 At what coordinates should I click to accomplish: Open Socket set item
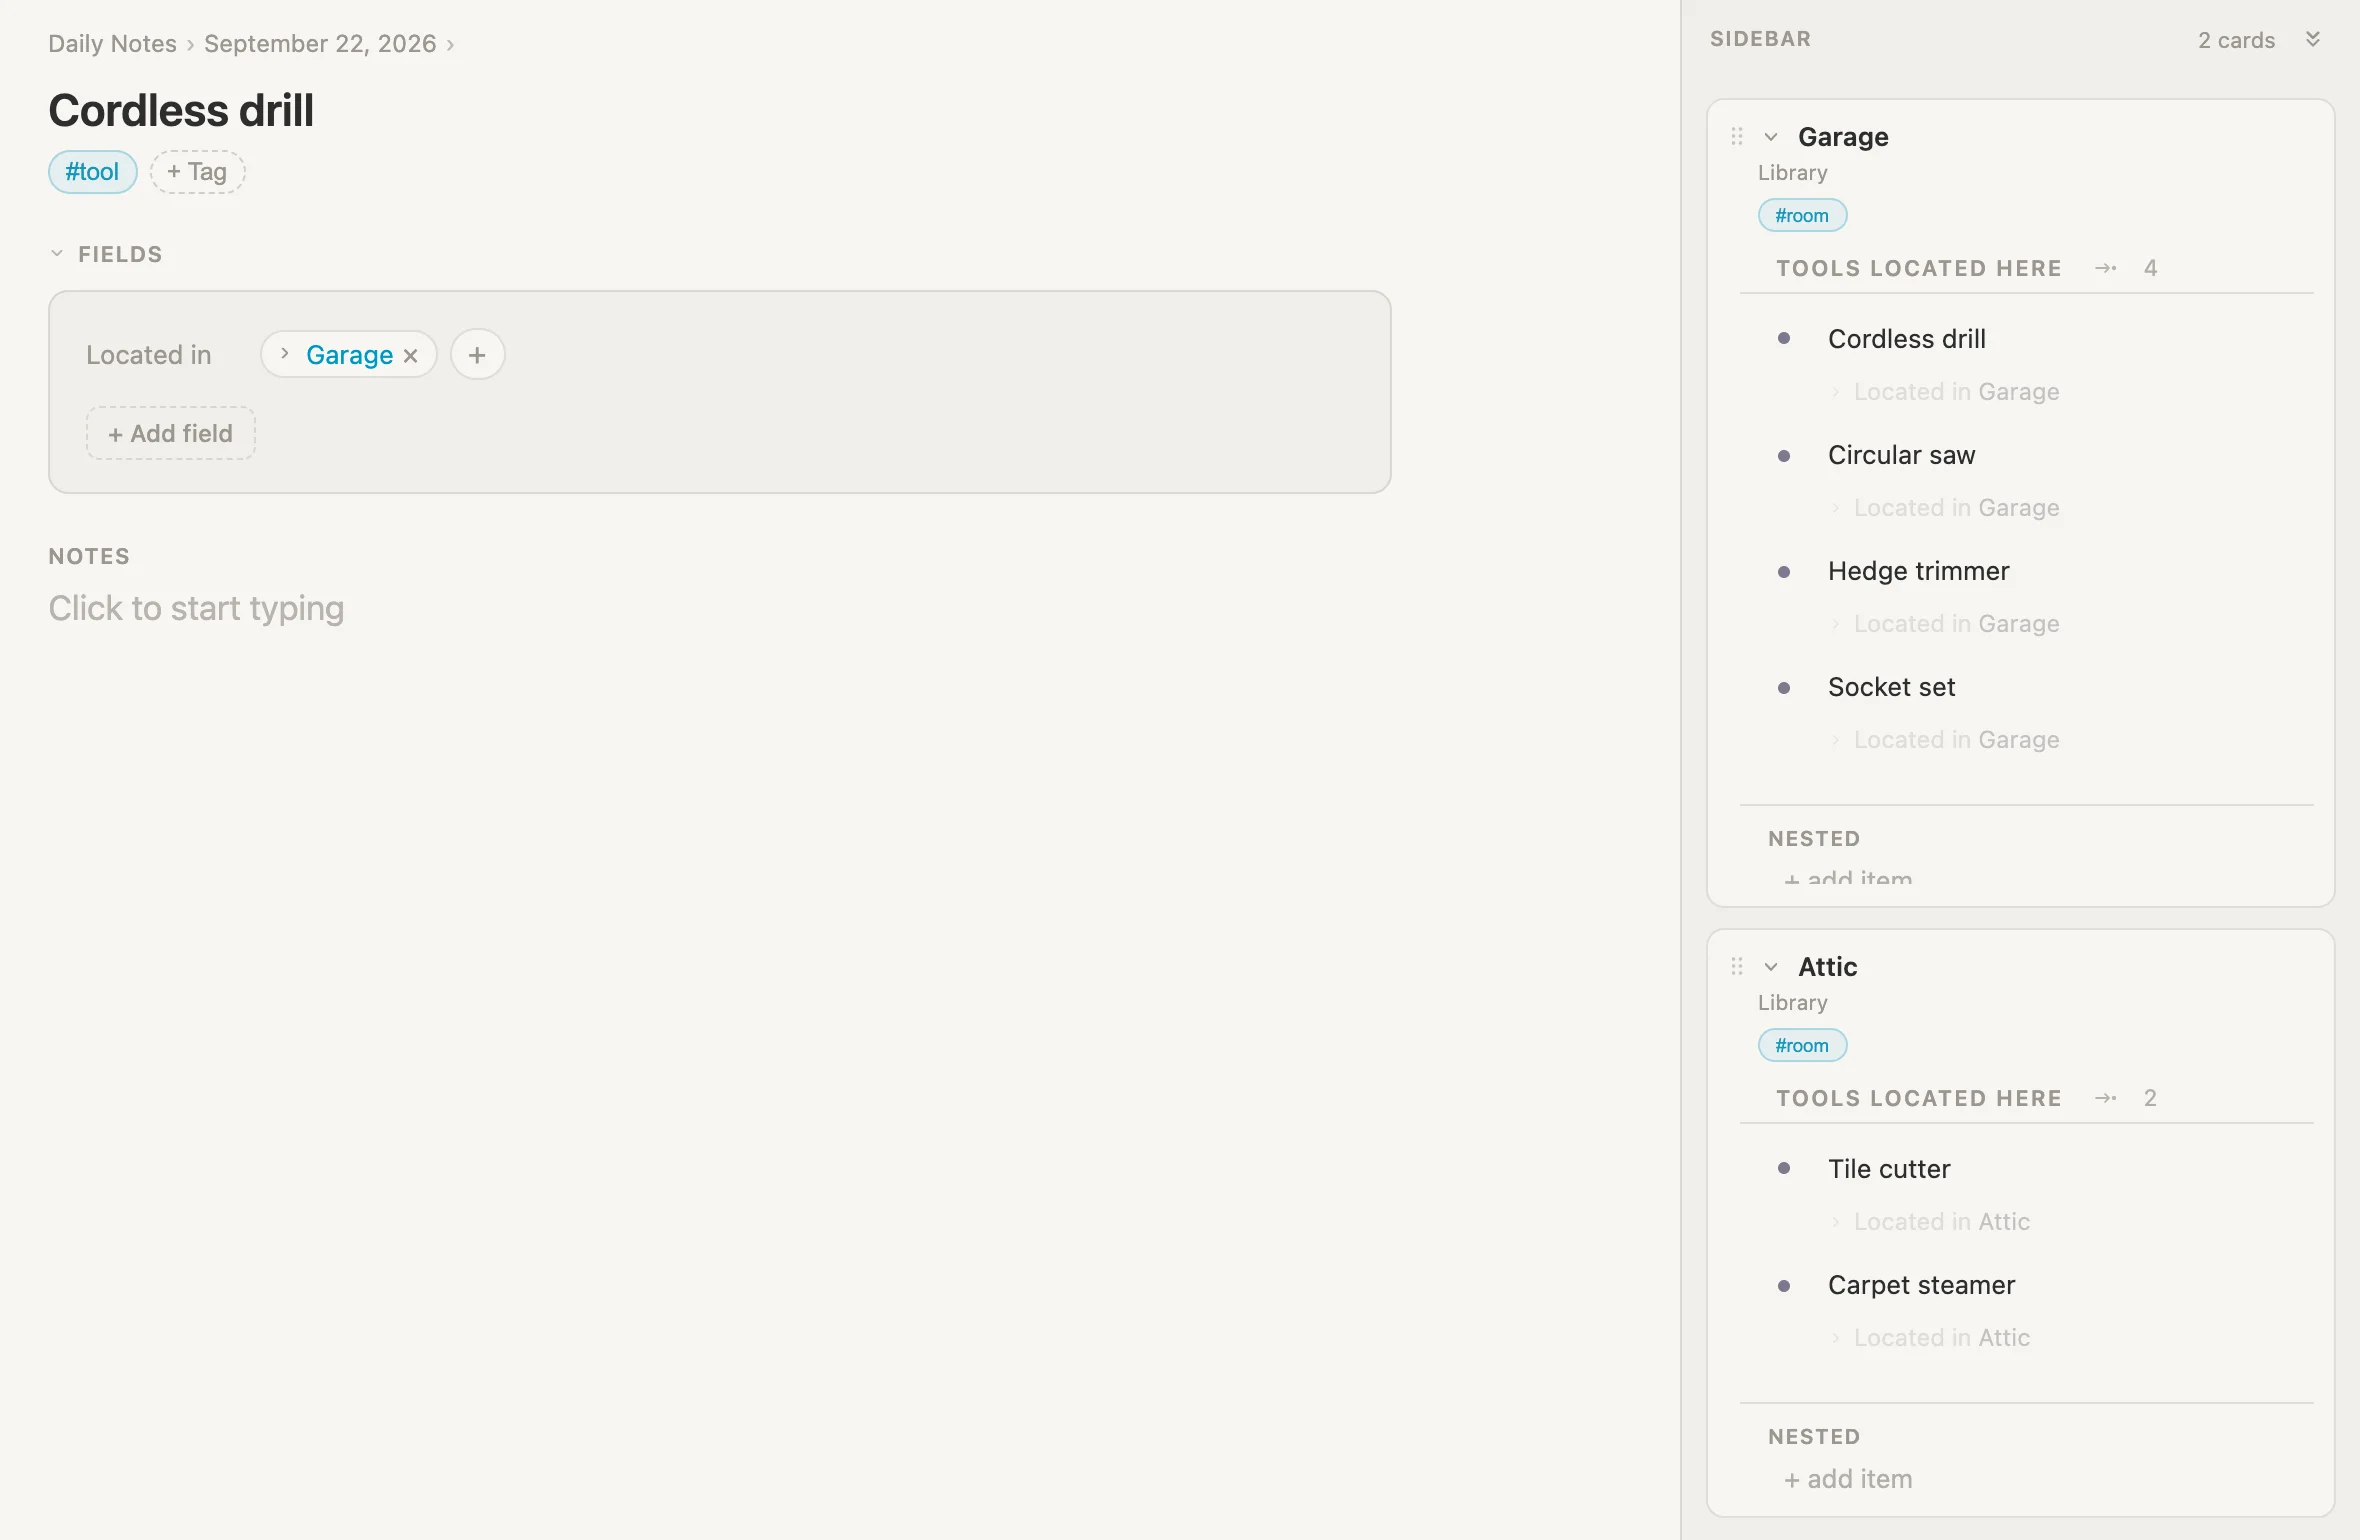[1891, 687]
